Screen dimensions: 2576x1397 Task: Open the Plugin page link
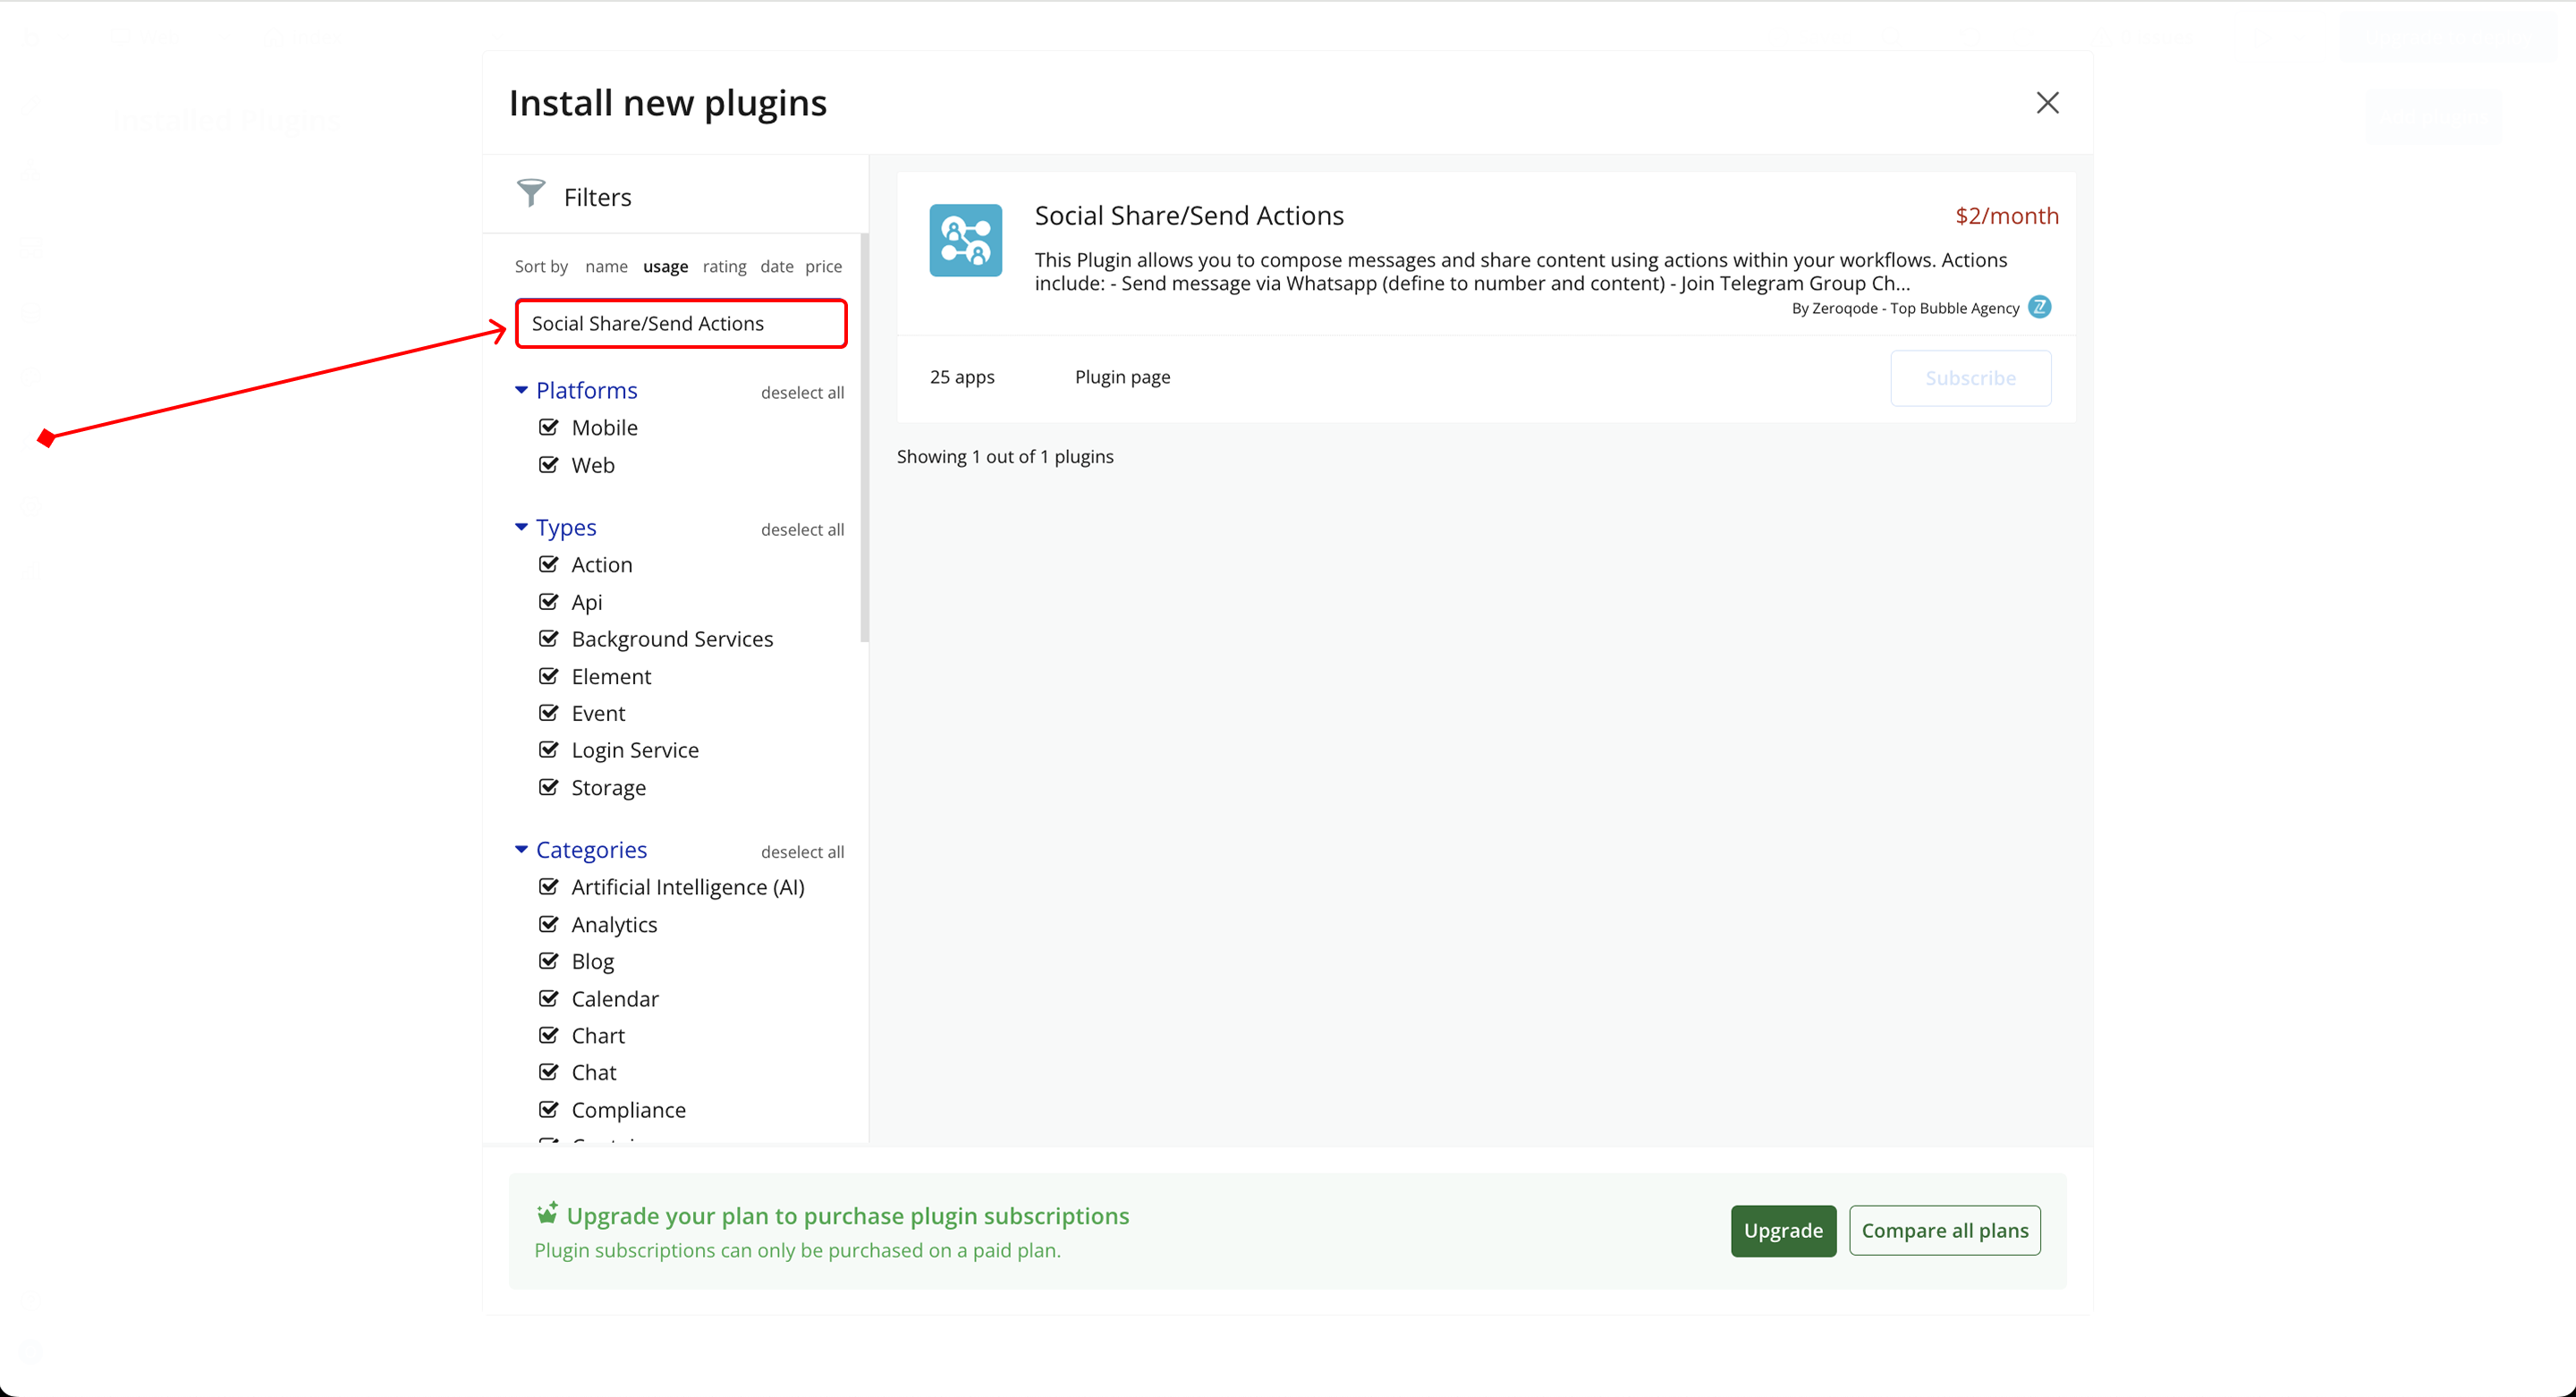coord(1122,377)
